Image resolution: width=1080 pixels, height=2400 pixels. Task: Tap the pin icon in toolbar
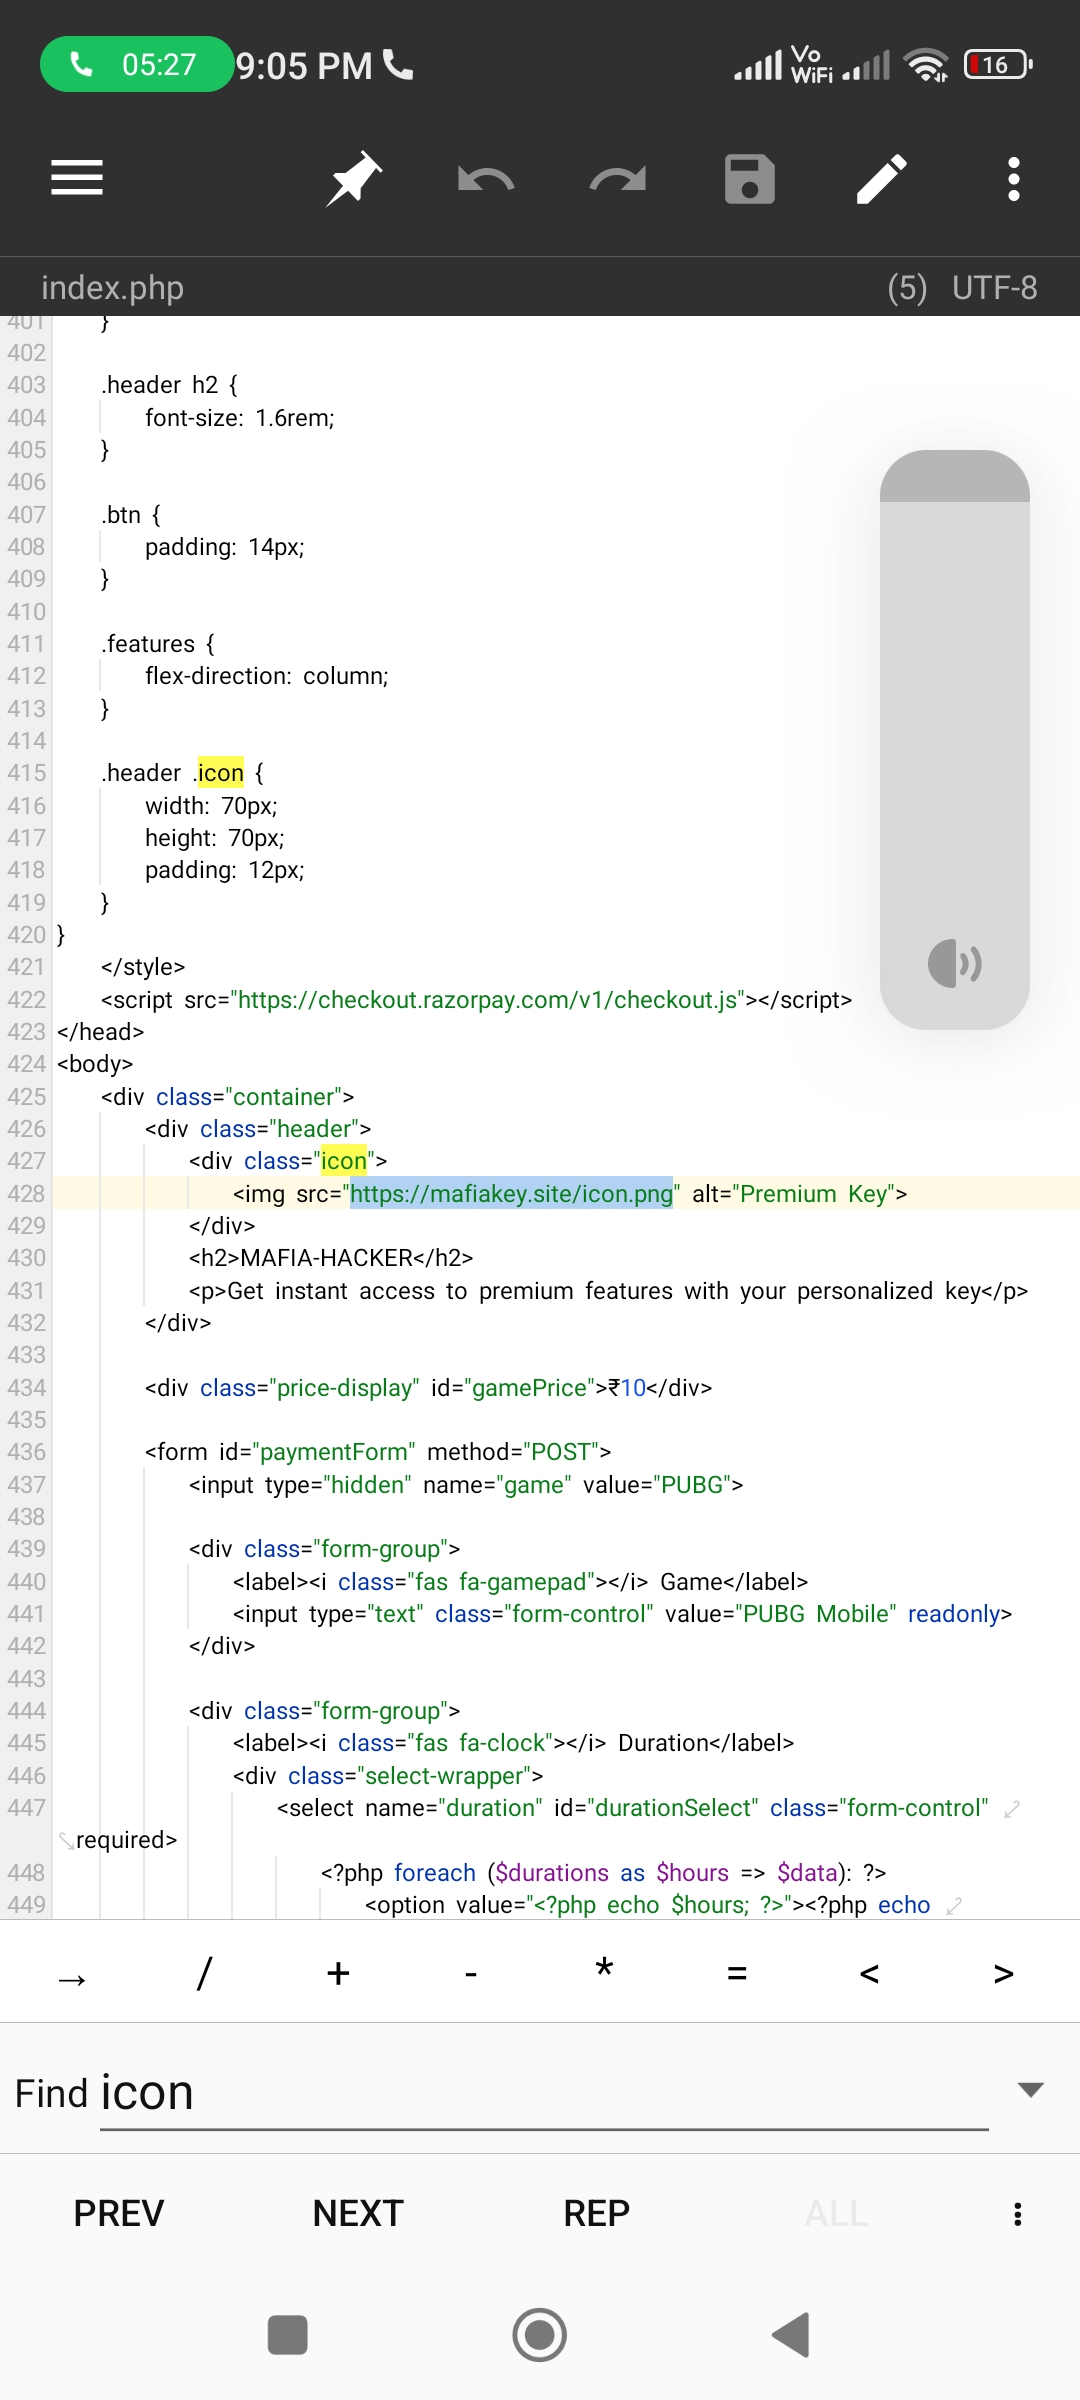(354, 179)
